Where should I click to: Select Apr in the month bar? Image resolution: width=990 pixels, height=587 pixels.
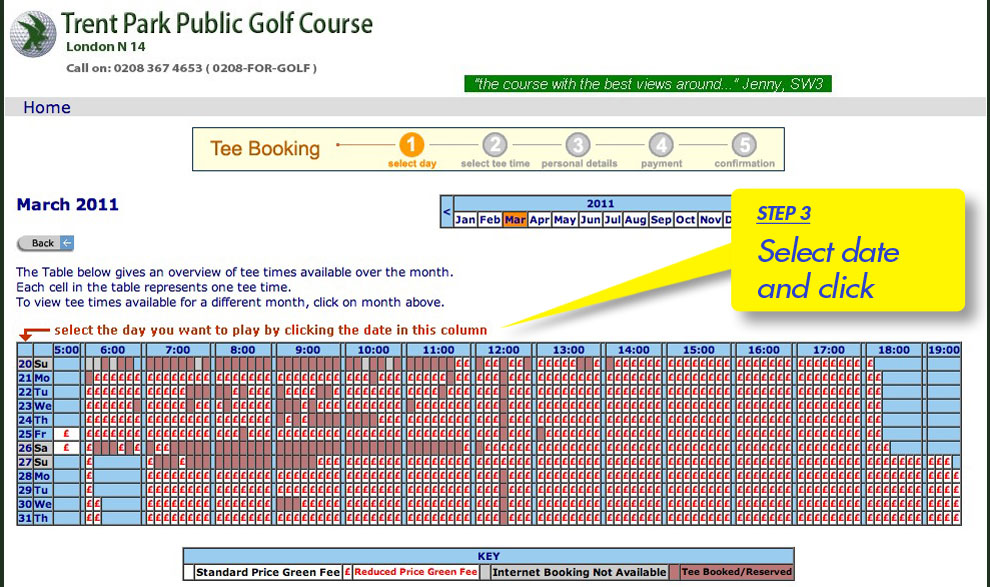(x=539, y=220)
